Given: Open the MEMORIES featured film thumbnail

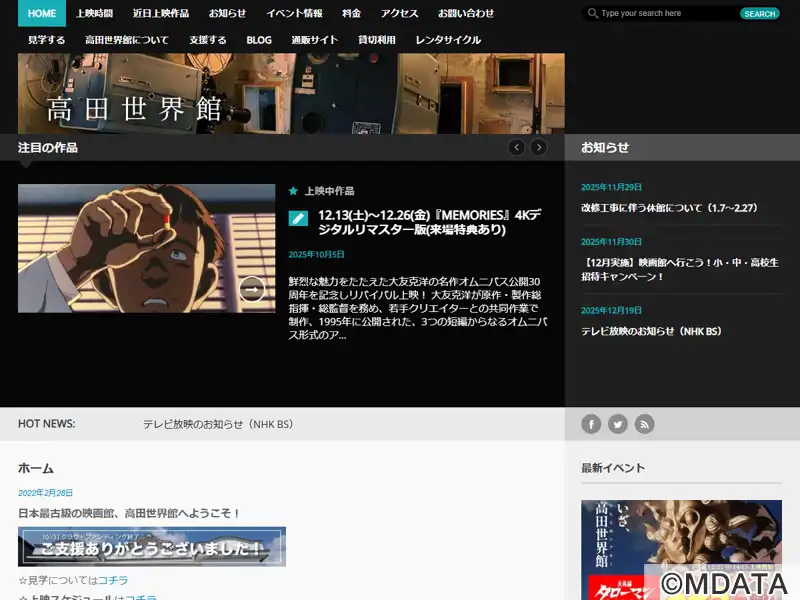Looking at the screenshot, I should 146,248.
